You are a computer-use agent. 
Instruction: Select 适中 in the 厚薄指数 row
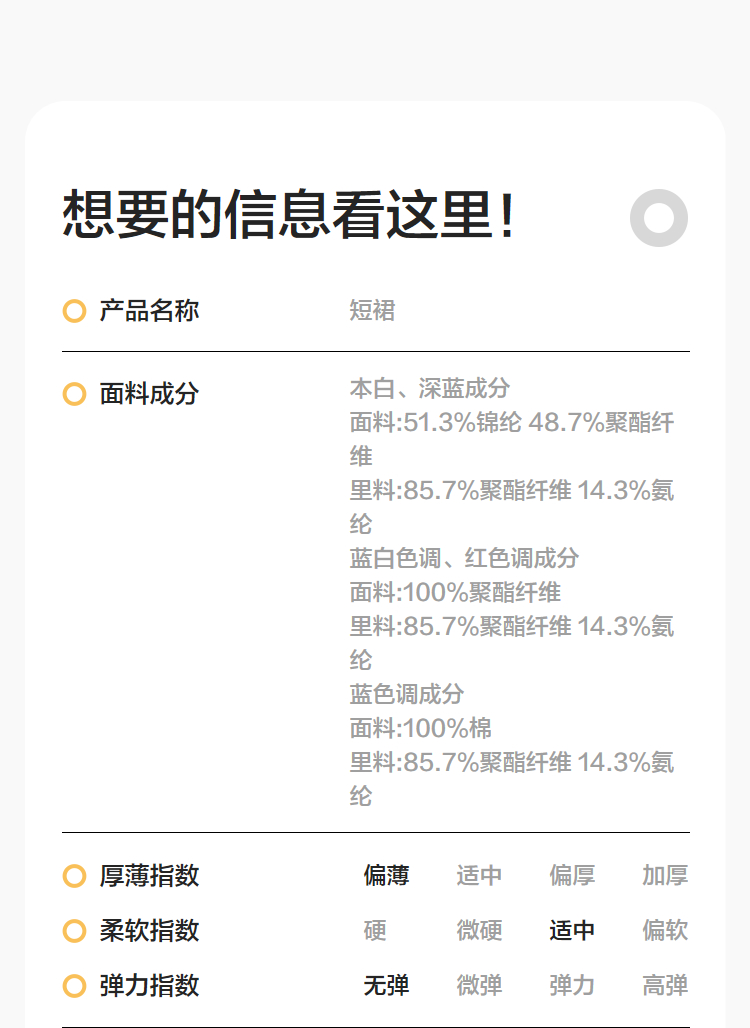[479, 876]
